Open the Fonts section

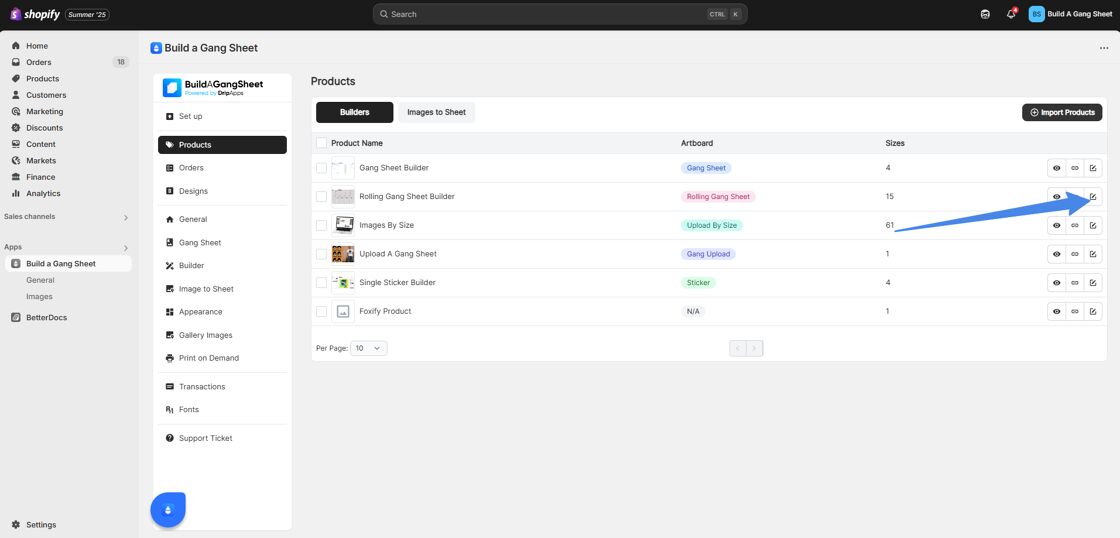(x=222, y=409)
